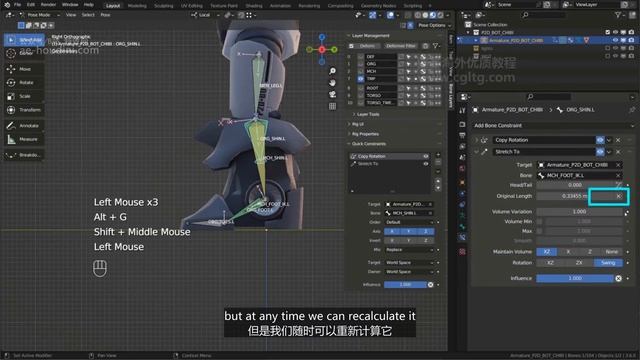Expand the Copy Rotation constraint panel
This screenshot has height=360, width=640.
point(476,140)
